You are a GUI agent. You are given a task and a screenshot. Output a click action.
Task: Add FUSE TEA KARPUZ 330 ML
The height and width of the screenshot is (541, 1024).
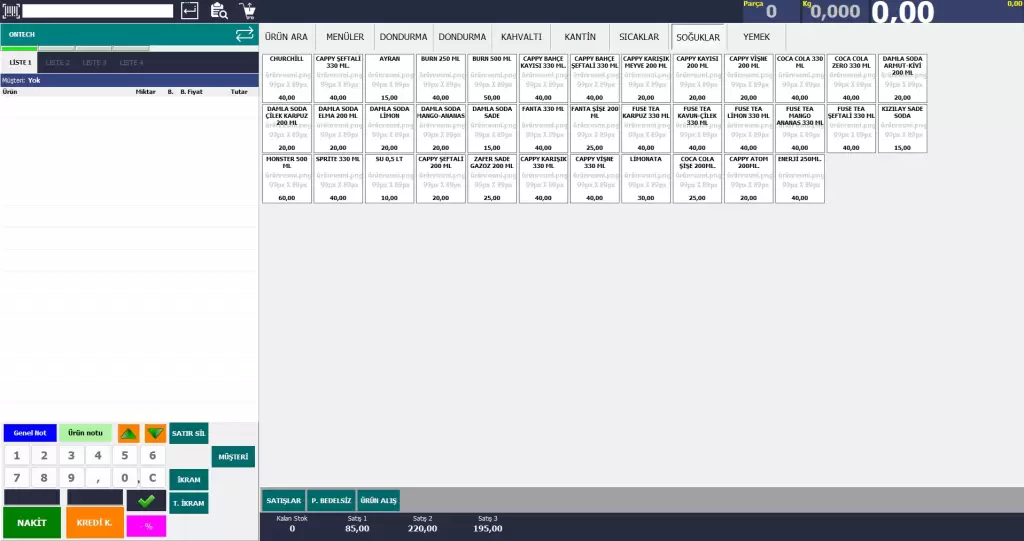pos(646,129)
